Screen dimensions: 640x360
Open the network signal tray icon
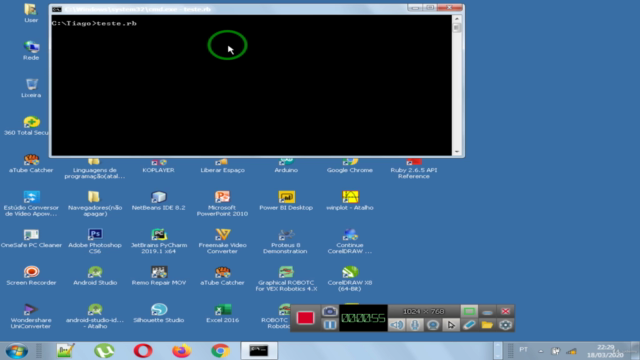pos(571,351)
